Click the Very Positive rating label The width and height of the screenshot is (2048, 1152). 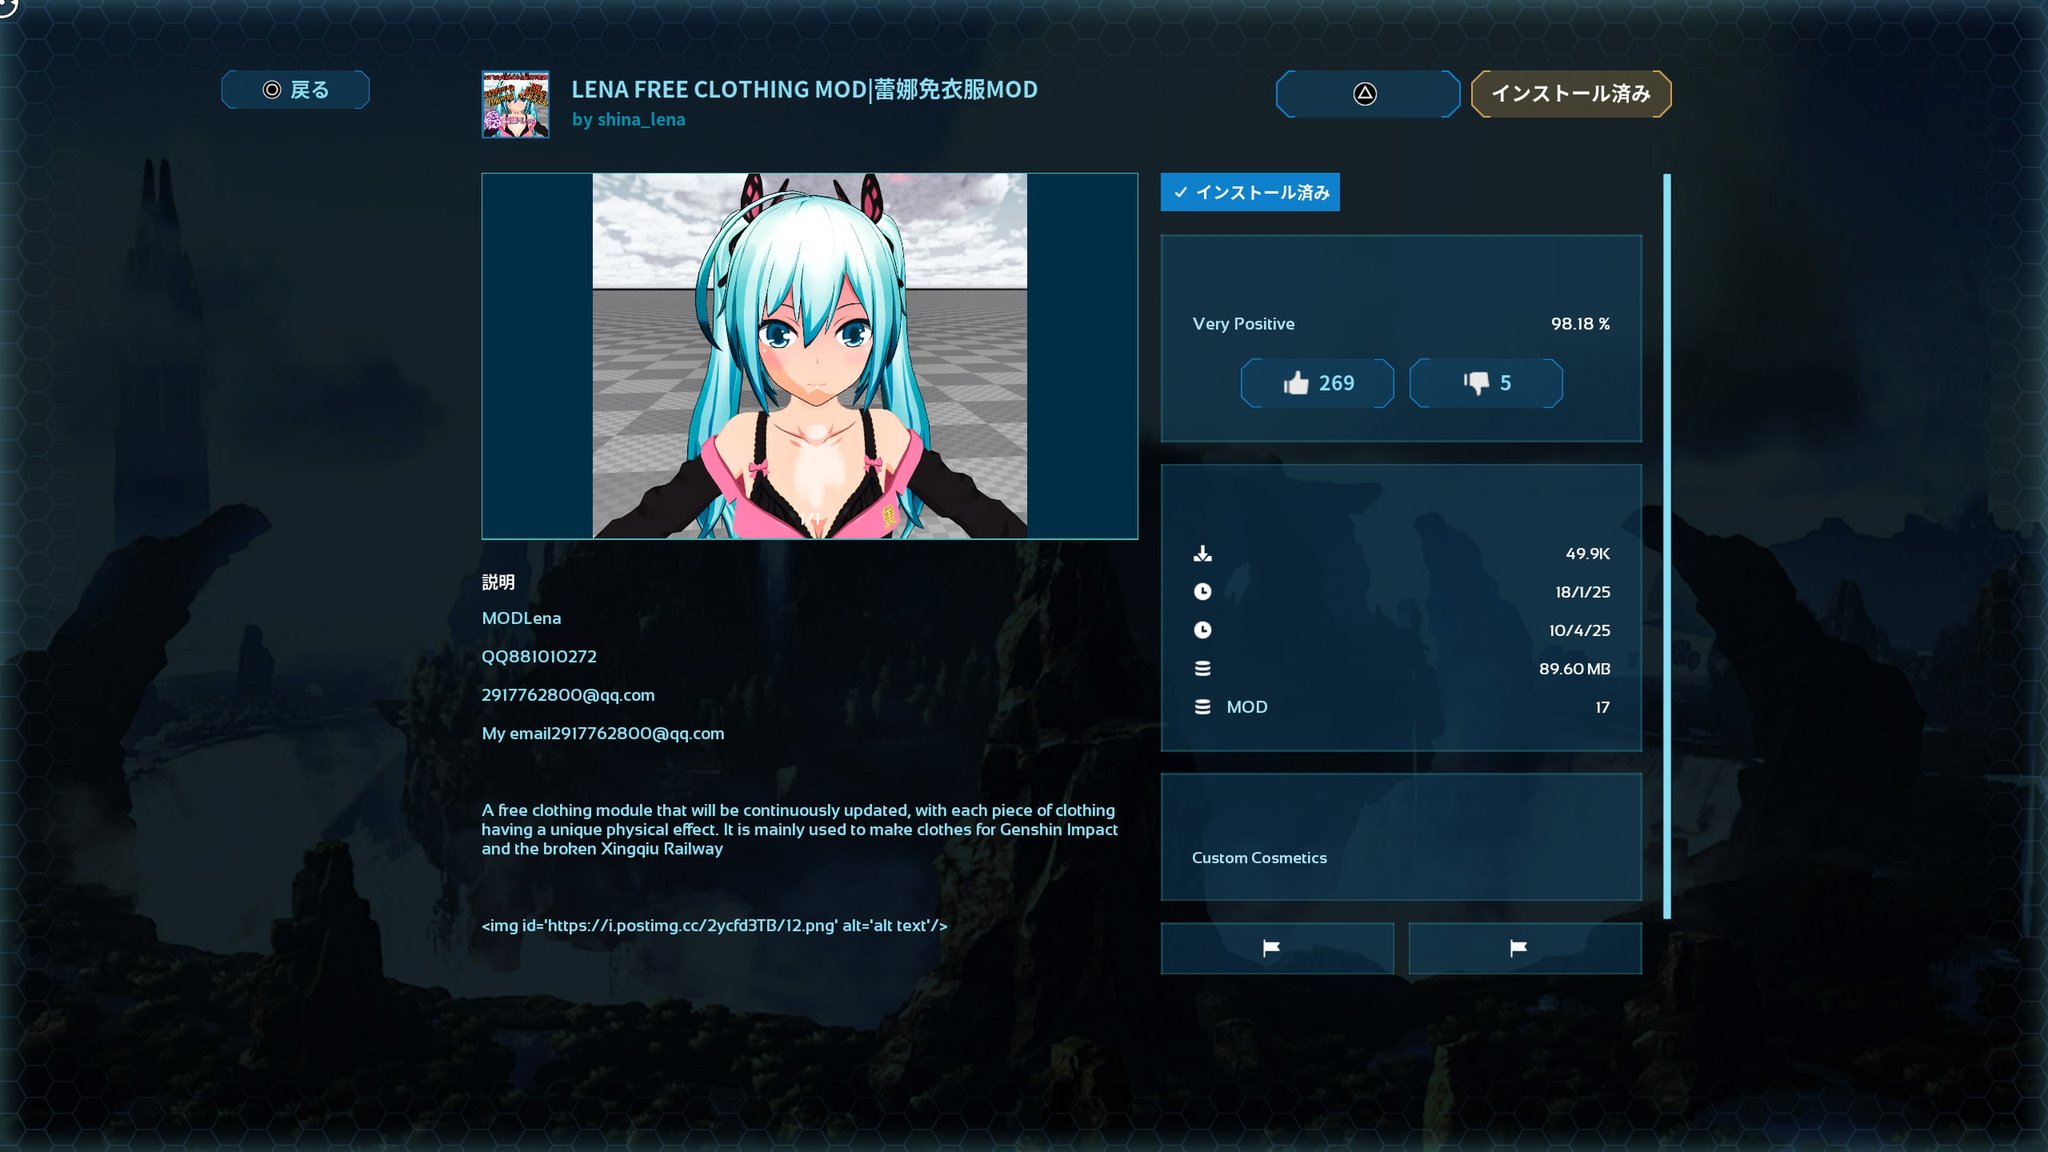point(1243,324)
